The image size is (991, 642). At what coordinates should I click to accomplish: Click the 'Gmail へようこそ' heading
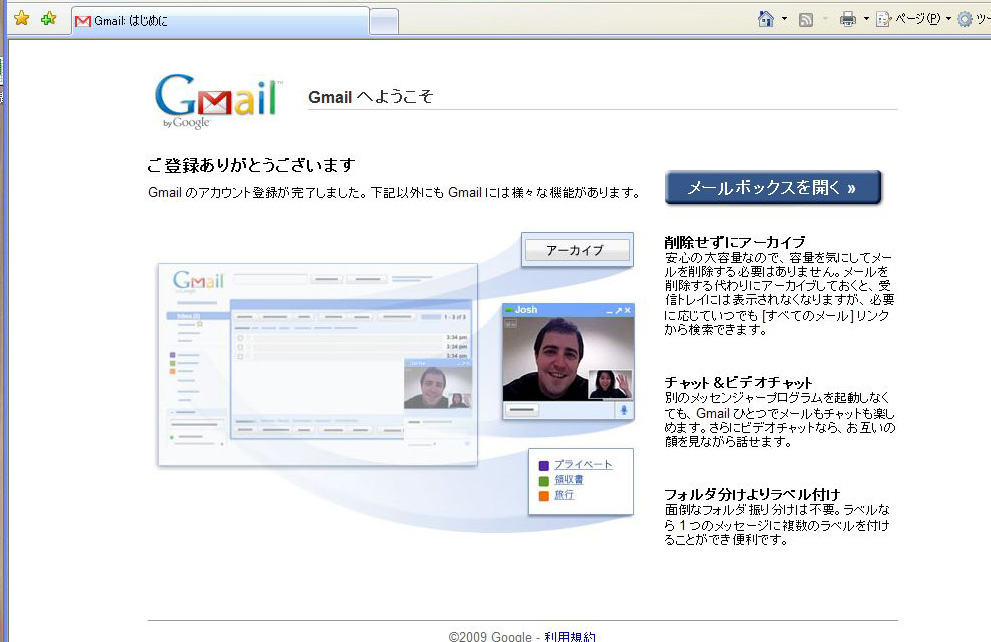[x=370, y=97]
